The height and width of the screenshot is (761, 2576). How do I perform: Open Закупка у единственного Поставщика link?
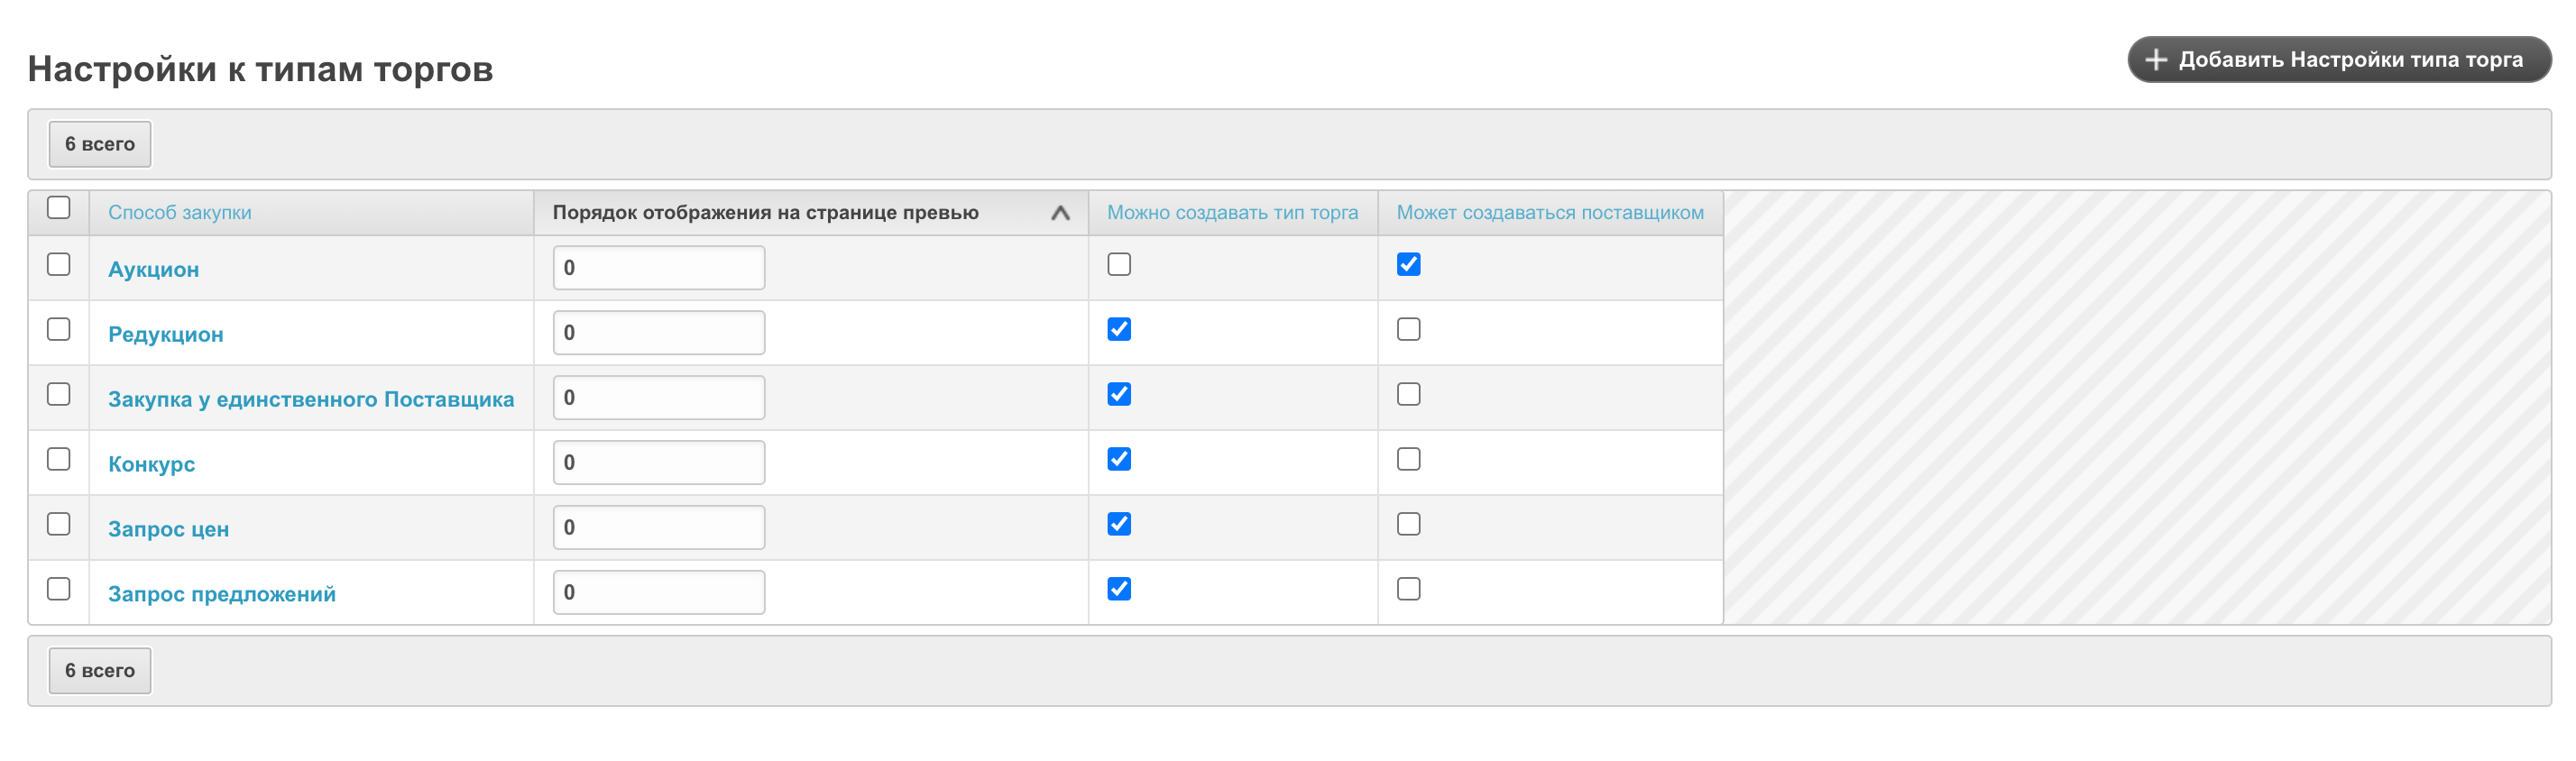(x=311, y=400)
